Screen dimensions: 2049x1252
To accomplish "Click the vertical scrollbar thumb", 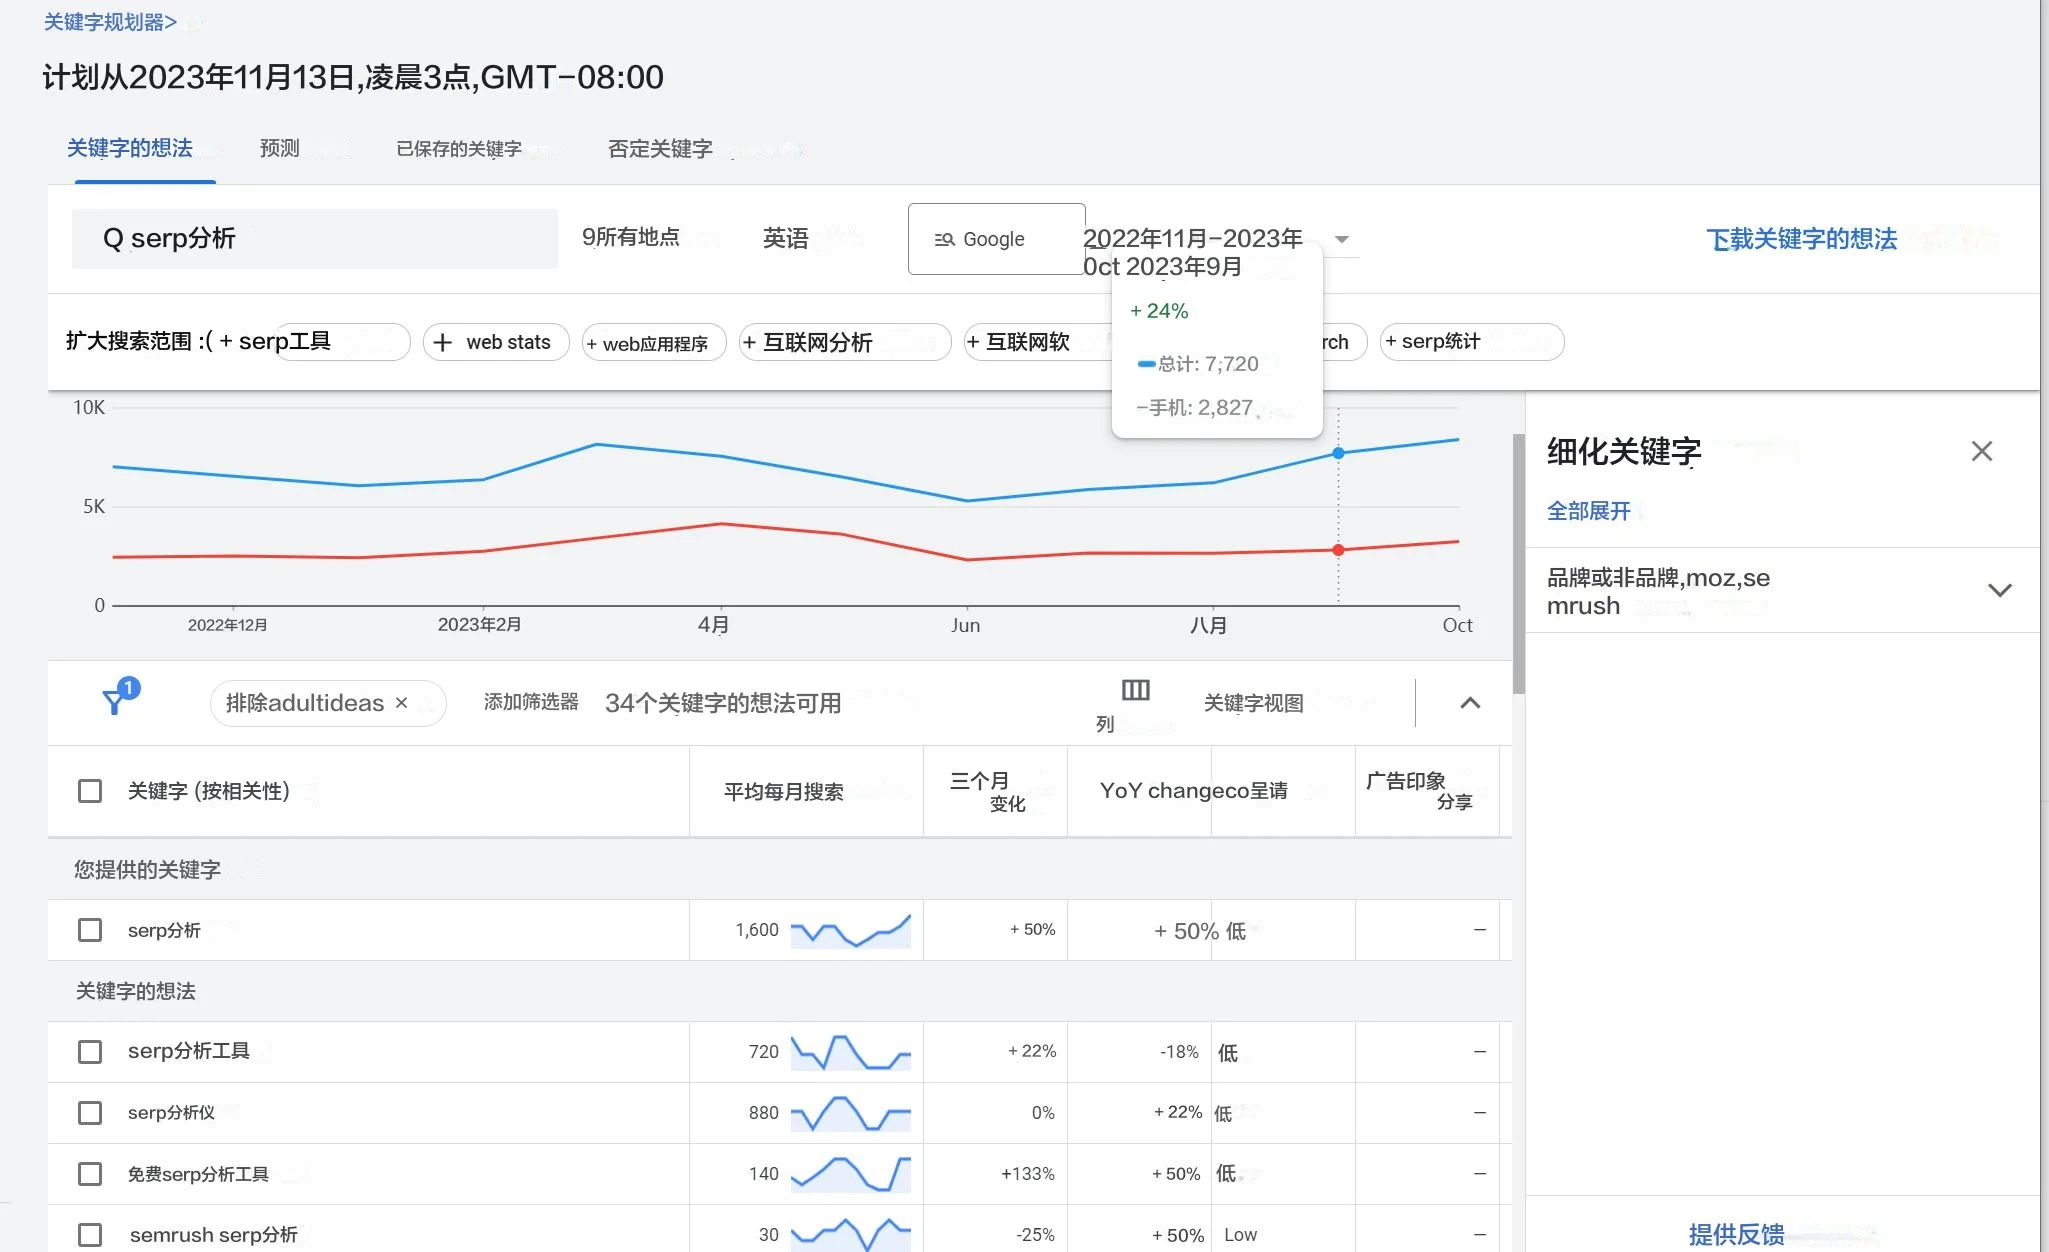I will [1518, 563].
